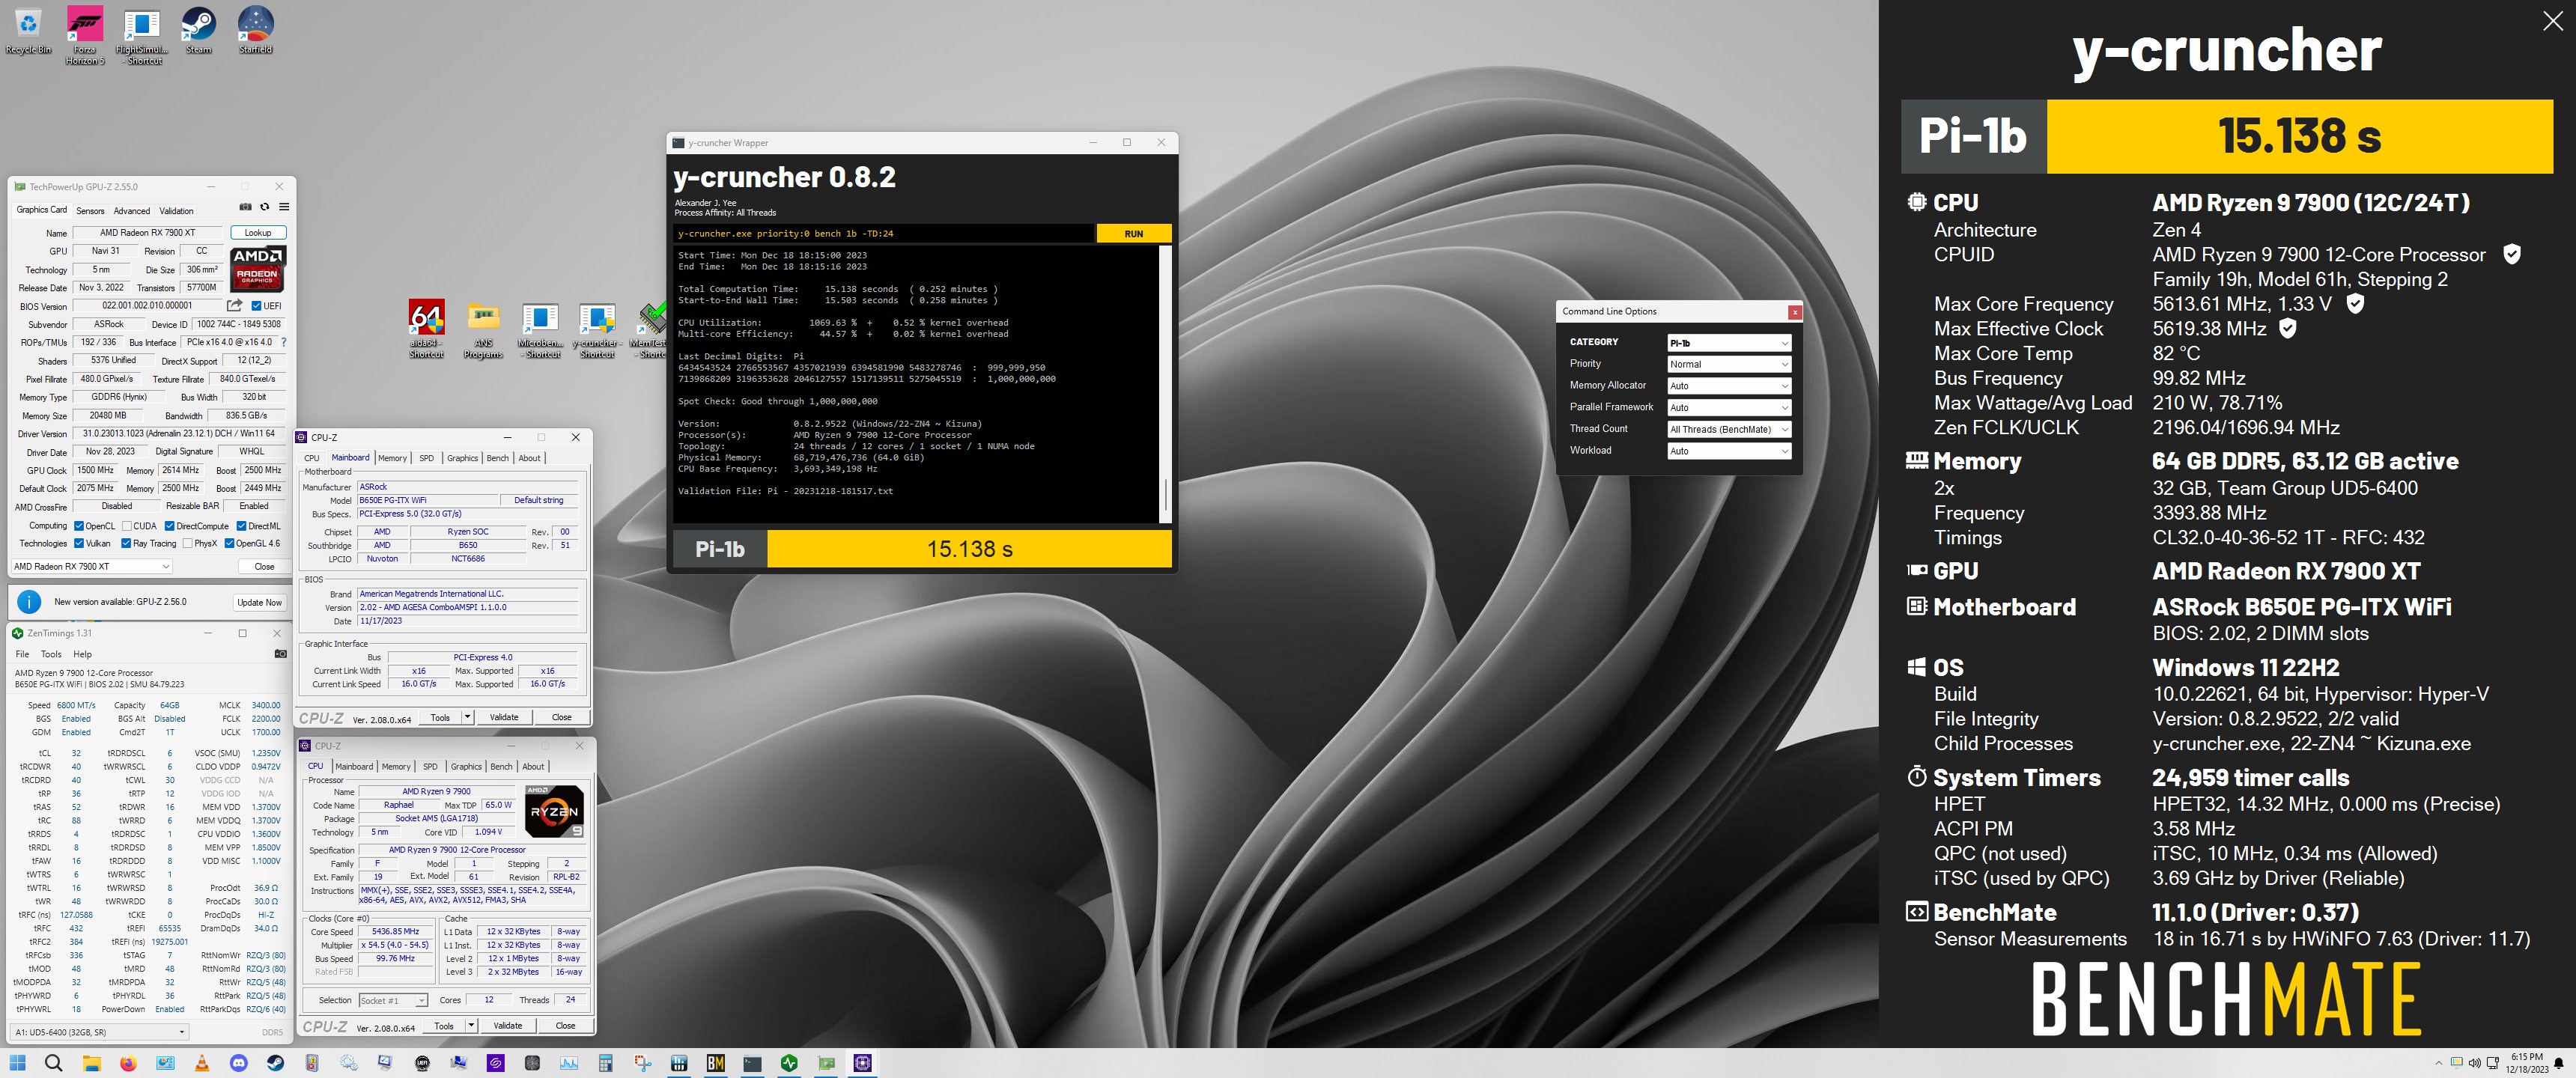This screenshot has width=2576, height=1078.
Task: Open the Memory Allocator dropdown
Action: (1729, 386)
